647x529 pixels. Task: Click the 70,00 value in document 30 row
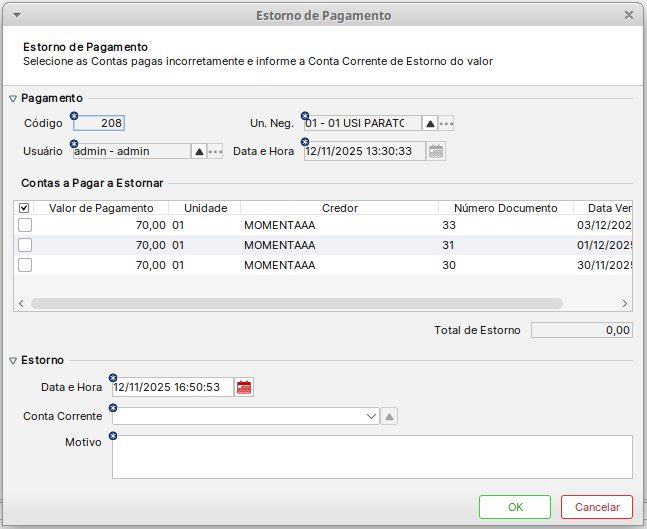click(151, 265)
